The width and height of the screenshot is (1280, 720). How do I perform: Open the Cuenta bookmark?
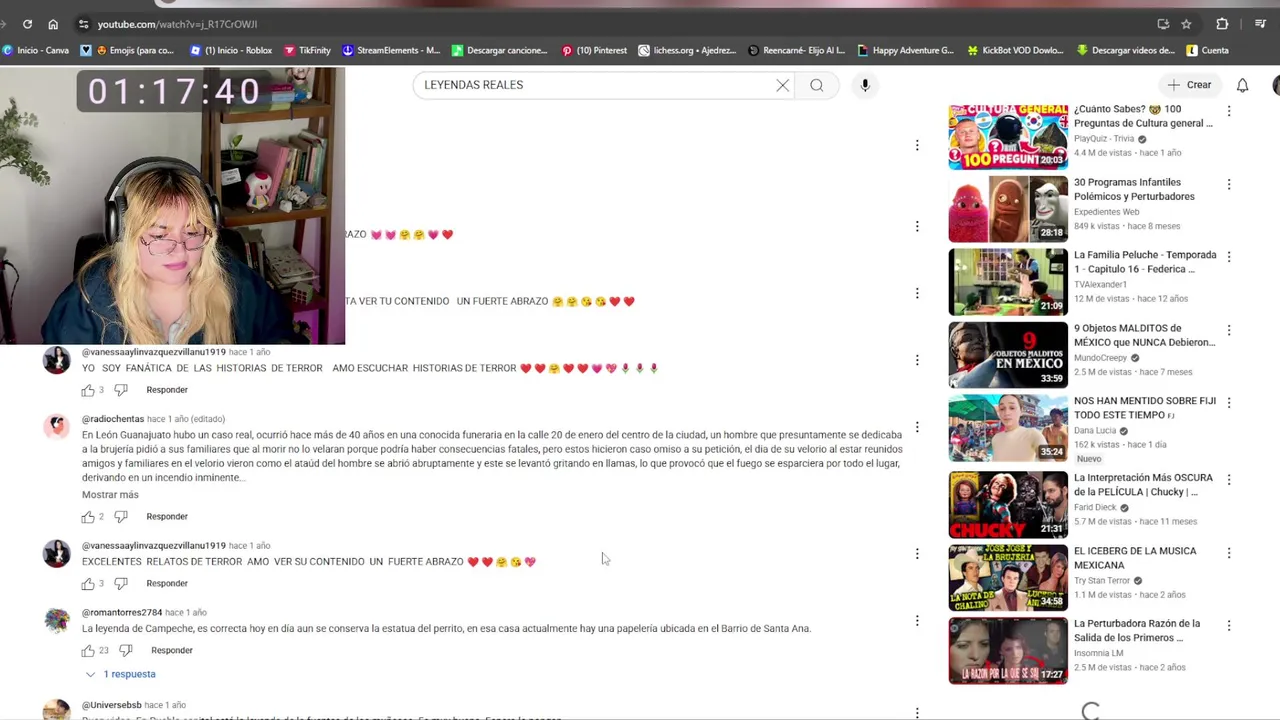(1207, 50)
